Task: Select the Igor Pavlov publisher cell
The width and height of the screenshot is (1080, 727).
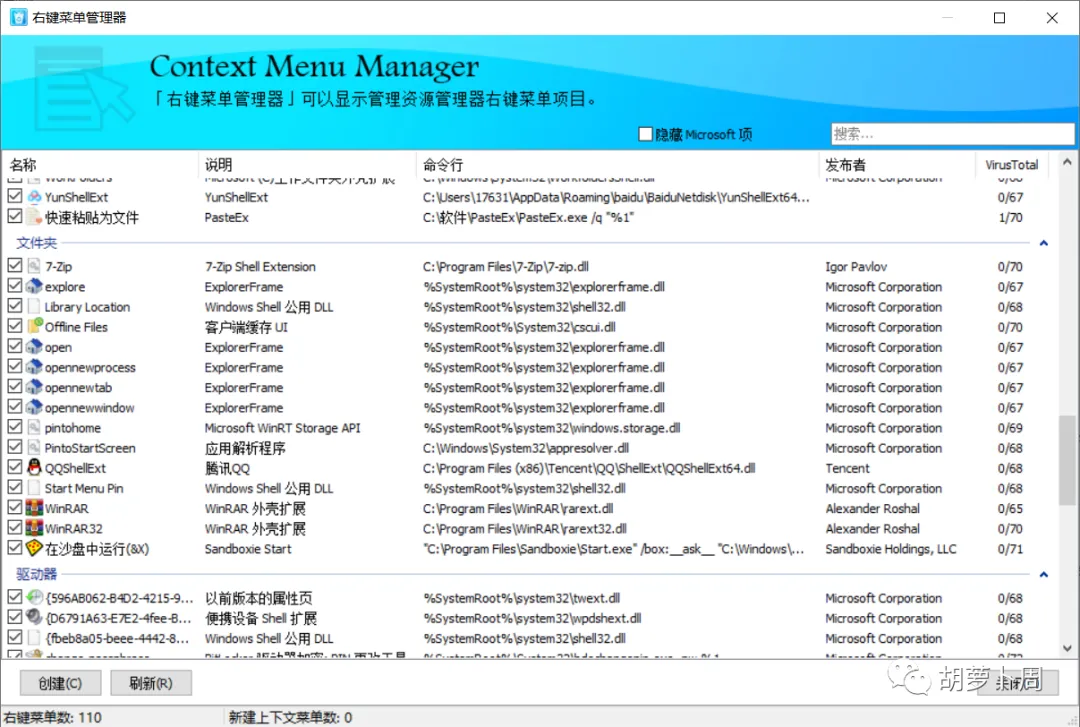Action: [856, 267]
